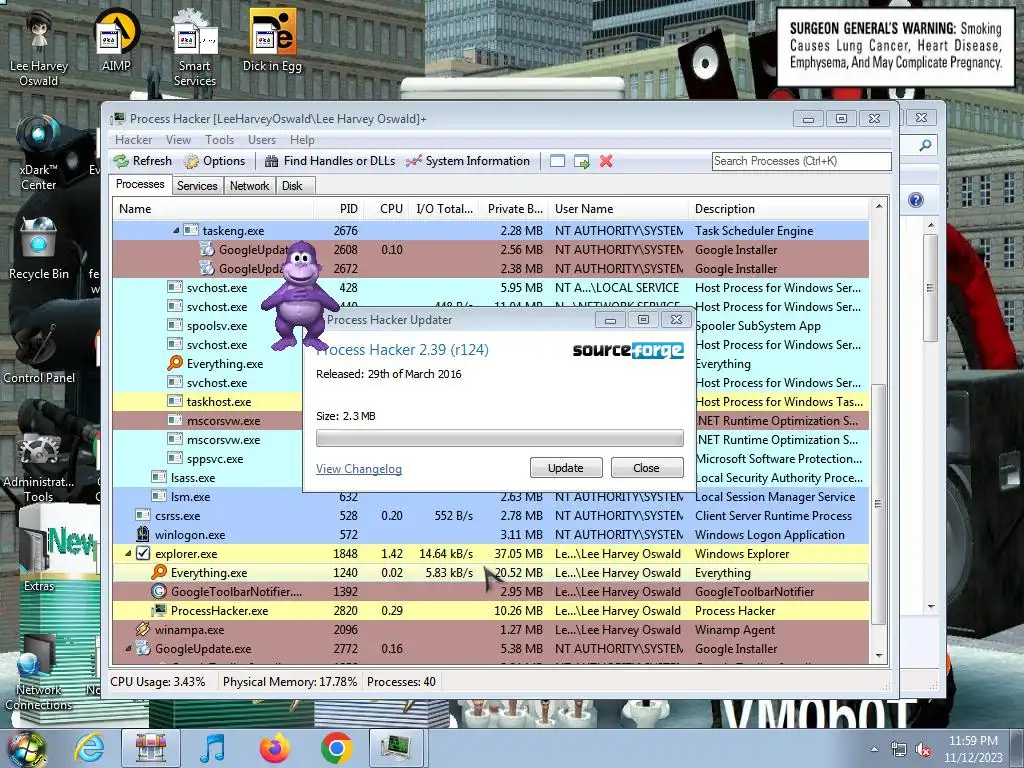Sort by the Private Bytes column header
This screenshot has height=768, width=1024.
point(513,209)
